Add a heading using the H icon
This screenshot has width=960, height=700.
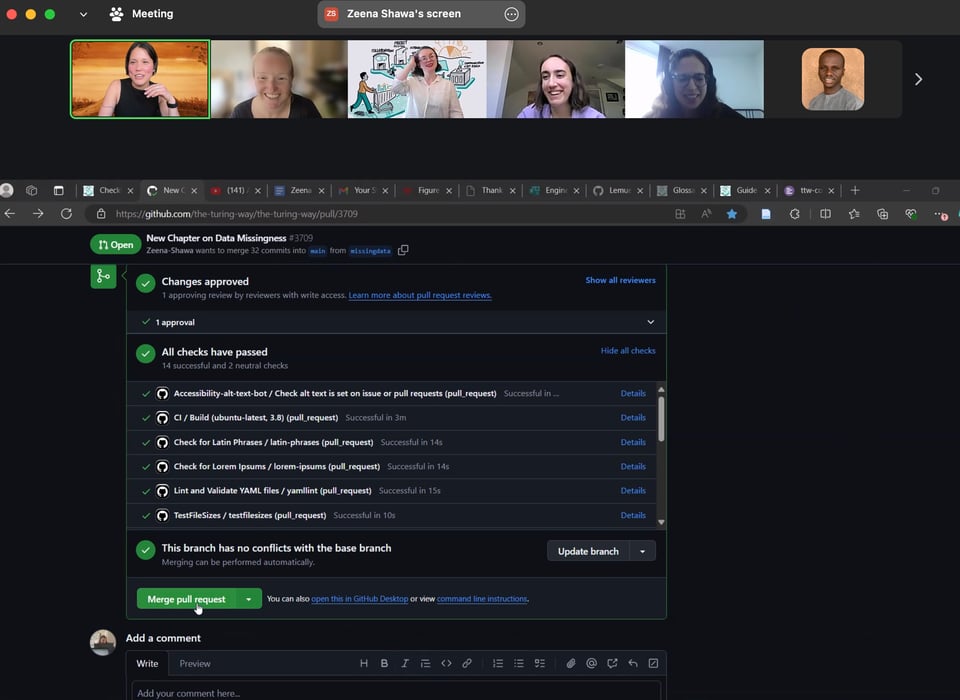(x=364, y=663)
